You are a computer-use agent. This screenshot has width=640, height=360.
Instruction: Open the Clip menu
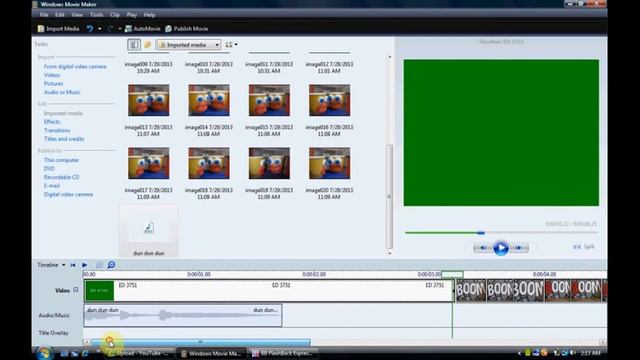coord(115,15)
